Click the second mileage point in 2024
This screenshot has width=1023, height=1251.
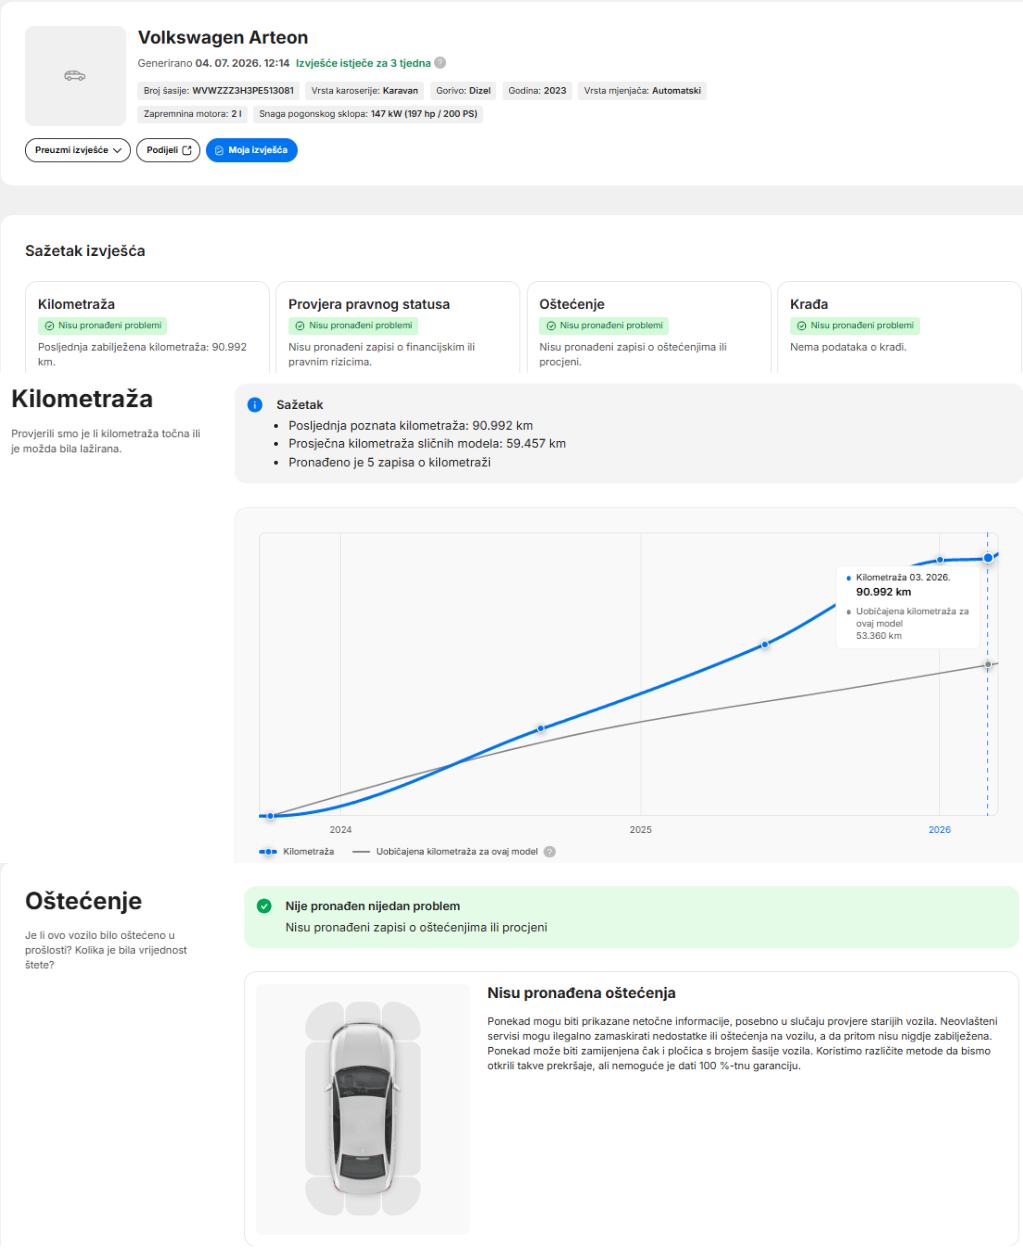tap(541, 728)
